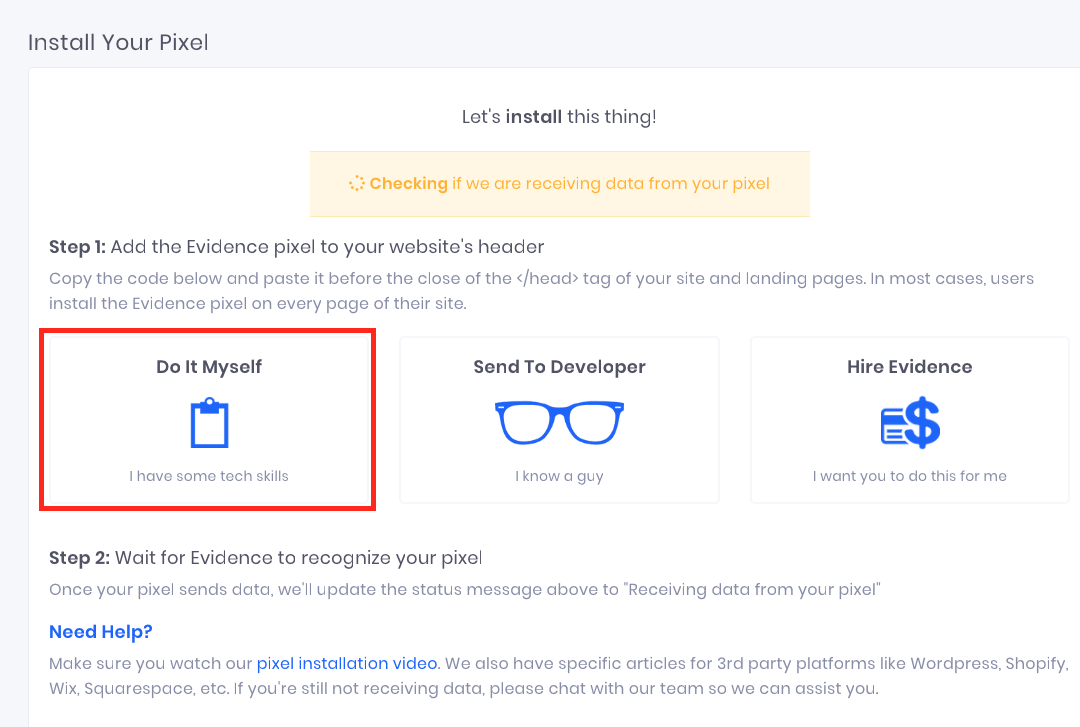Click the dollar card icon under Hire Evidence
This screenshot has width=1080, height=727.
pos(910,422)
